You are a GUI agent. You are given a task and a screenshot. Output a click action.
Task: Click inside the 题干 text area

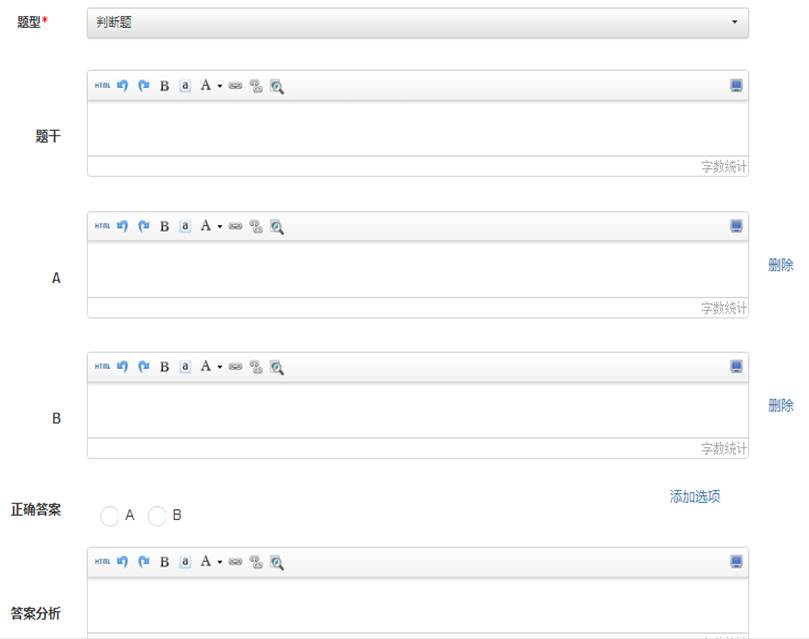pyautogui.click(x=417, y=128)
